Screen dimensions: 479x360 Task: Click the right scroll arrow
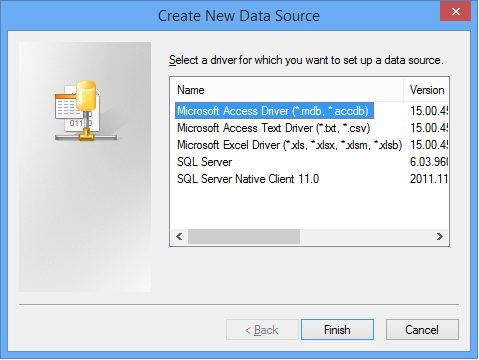coord(440,236)
